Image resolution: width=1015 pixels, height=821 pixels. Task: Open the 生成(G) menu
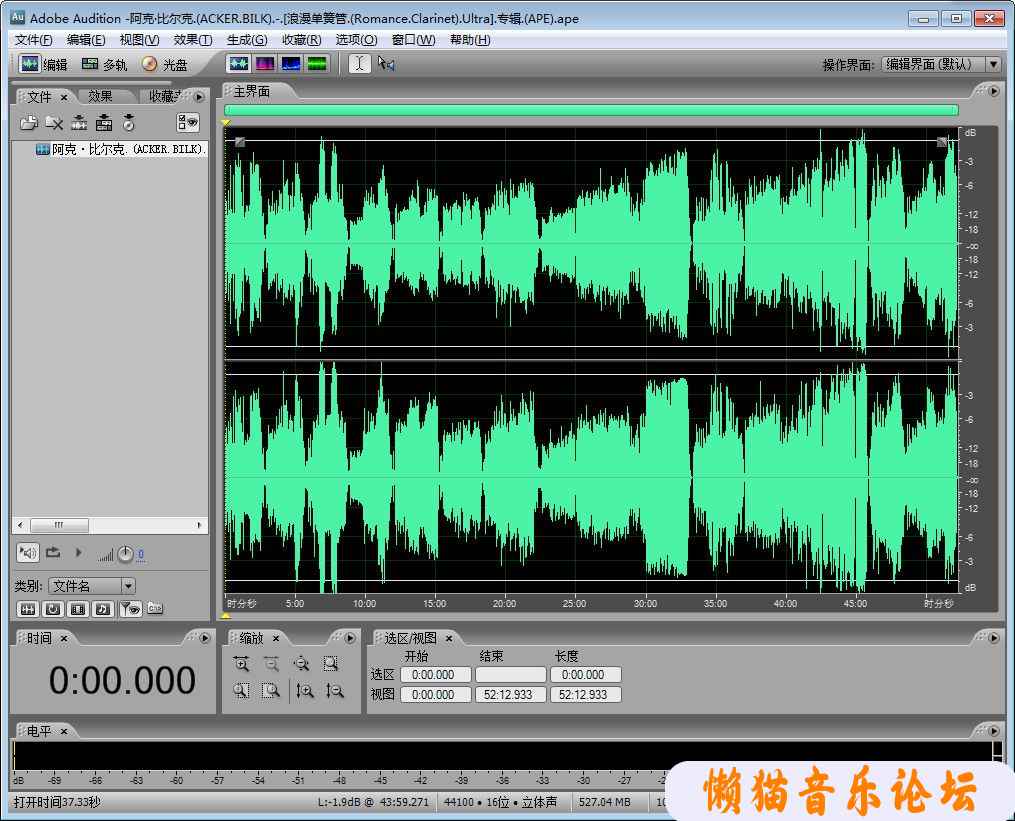[x=247, y=40]
